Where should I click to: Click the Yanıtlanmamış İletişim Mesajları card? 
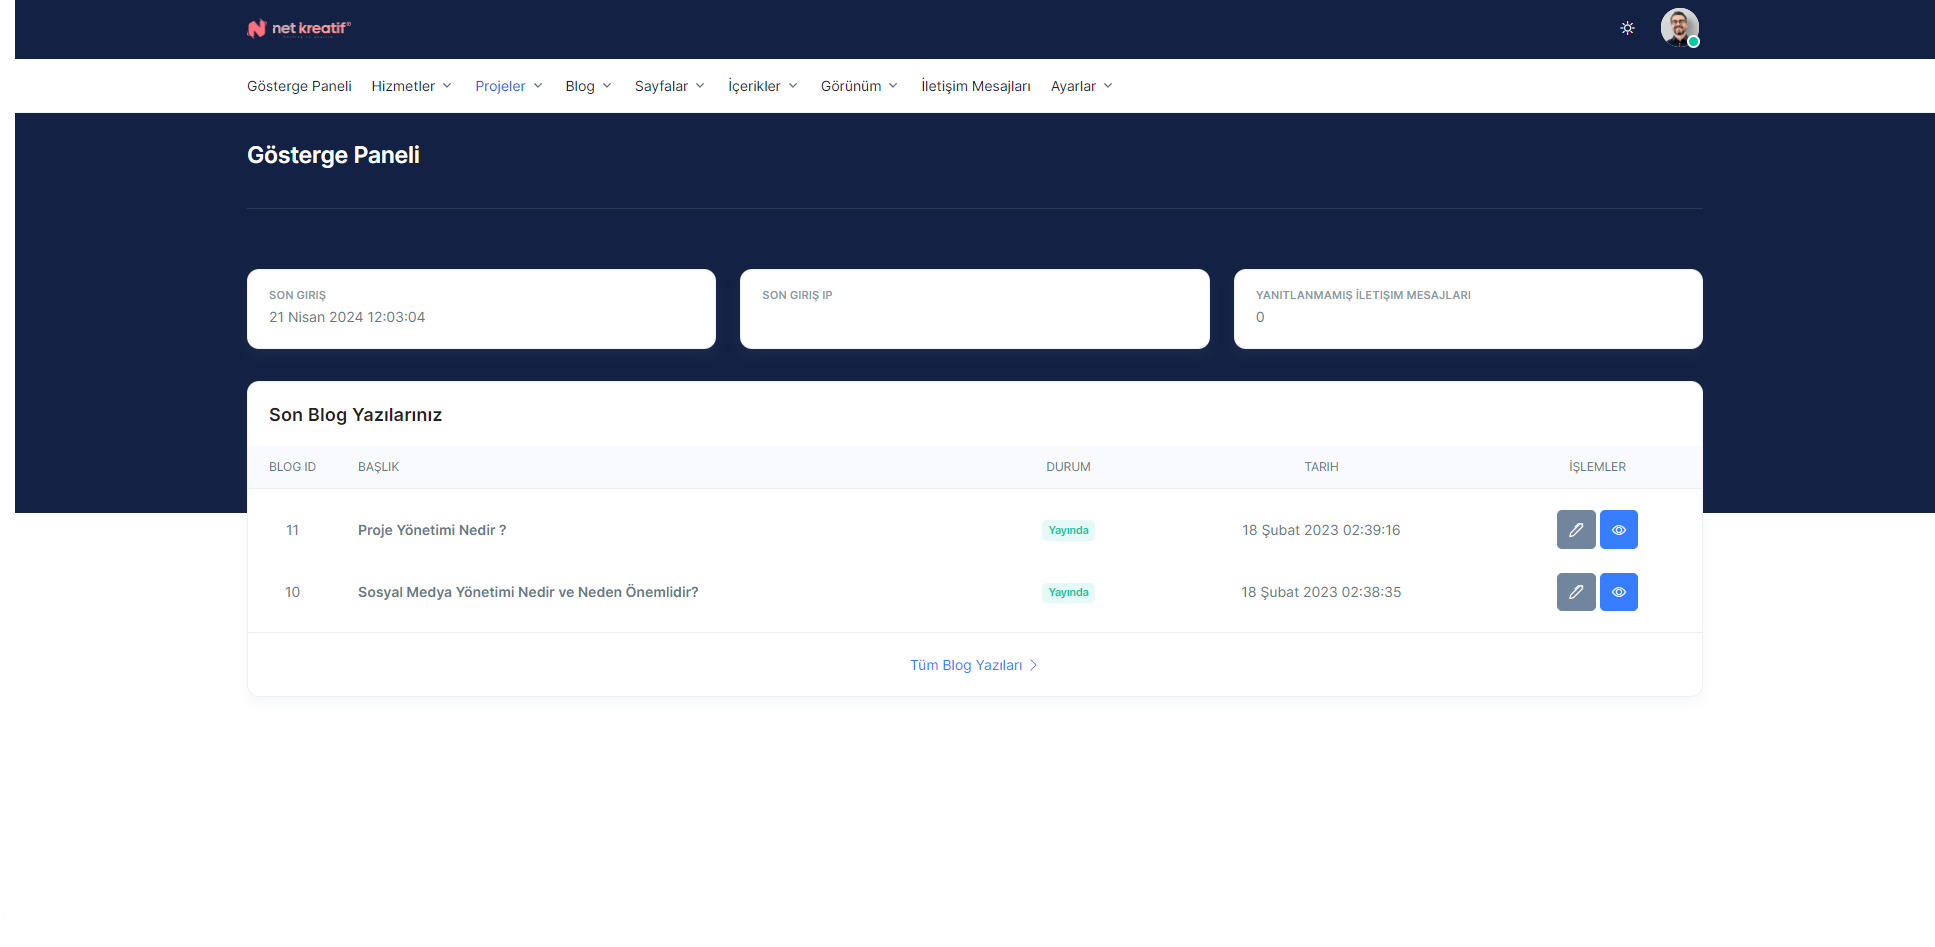pos(1467,308)
